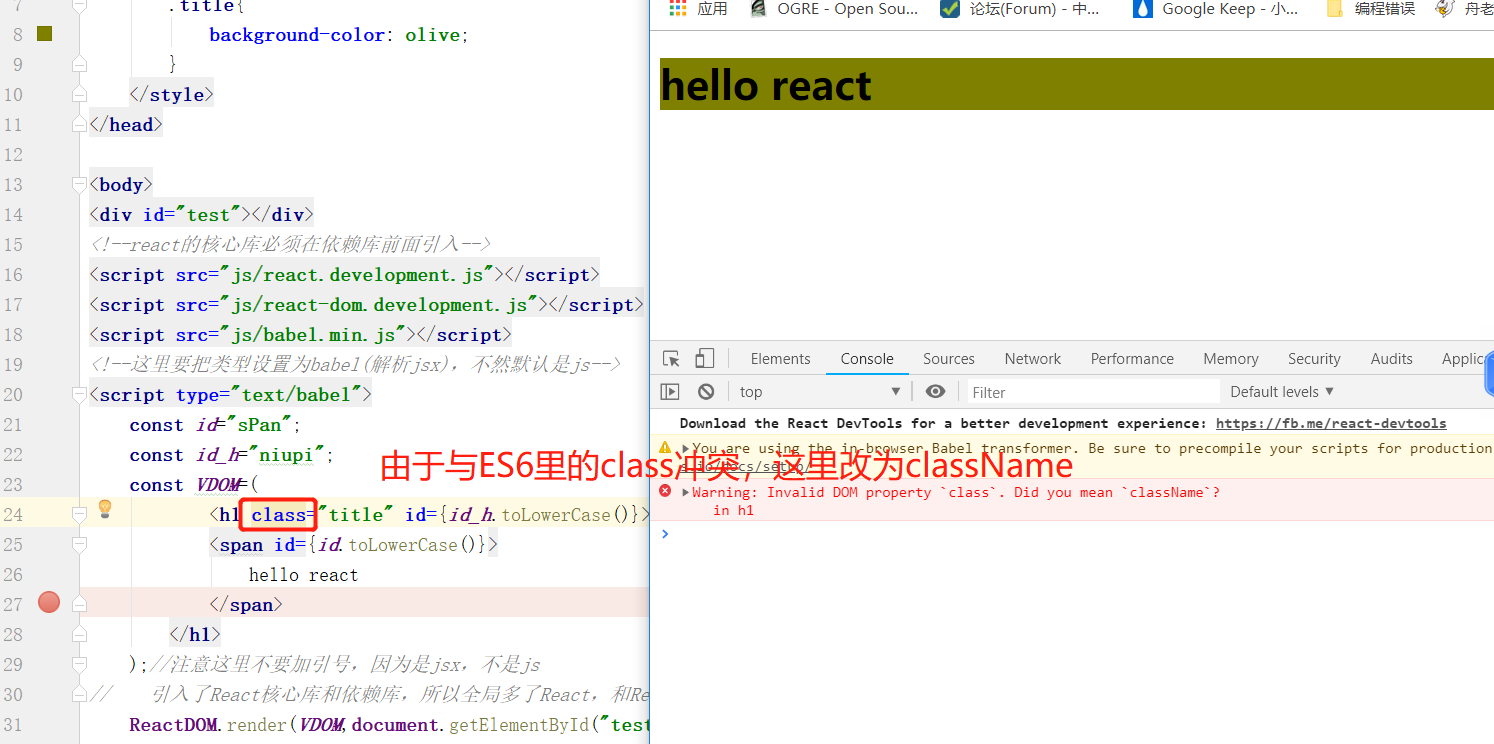The image size is (1494, 744).
Task: Click the red error icon in the console
Action: (x=665, y=492)
